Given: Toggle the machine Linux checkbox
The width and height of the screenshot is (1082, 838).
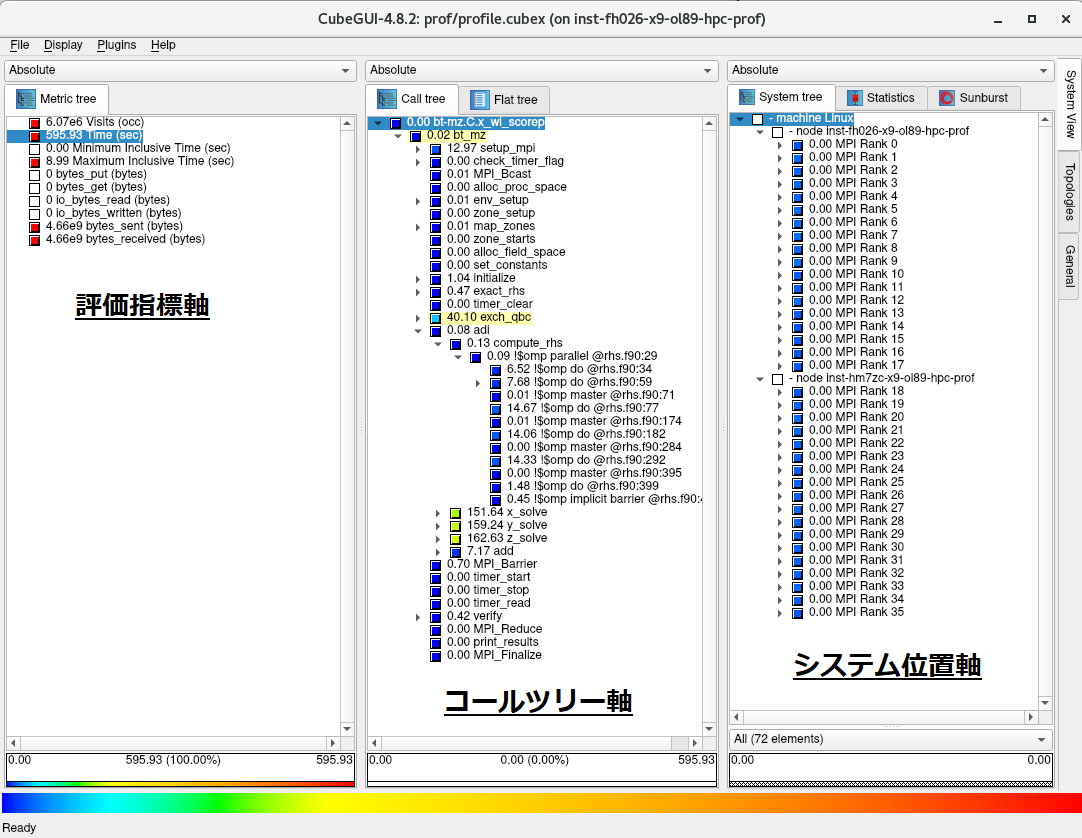Looking at the screenshot, I should coord(757,119).
